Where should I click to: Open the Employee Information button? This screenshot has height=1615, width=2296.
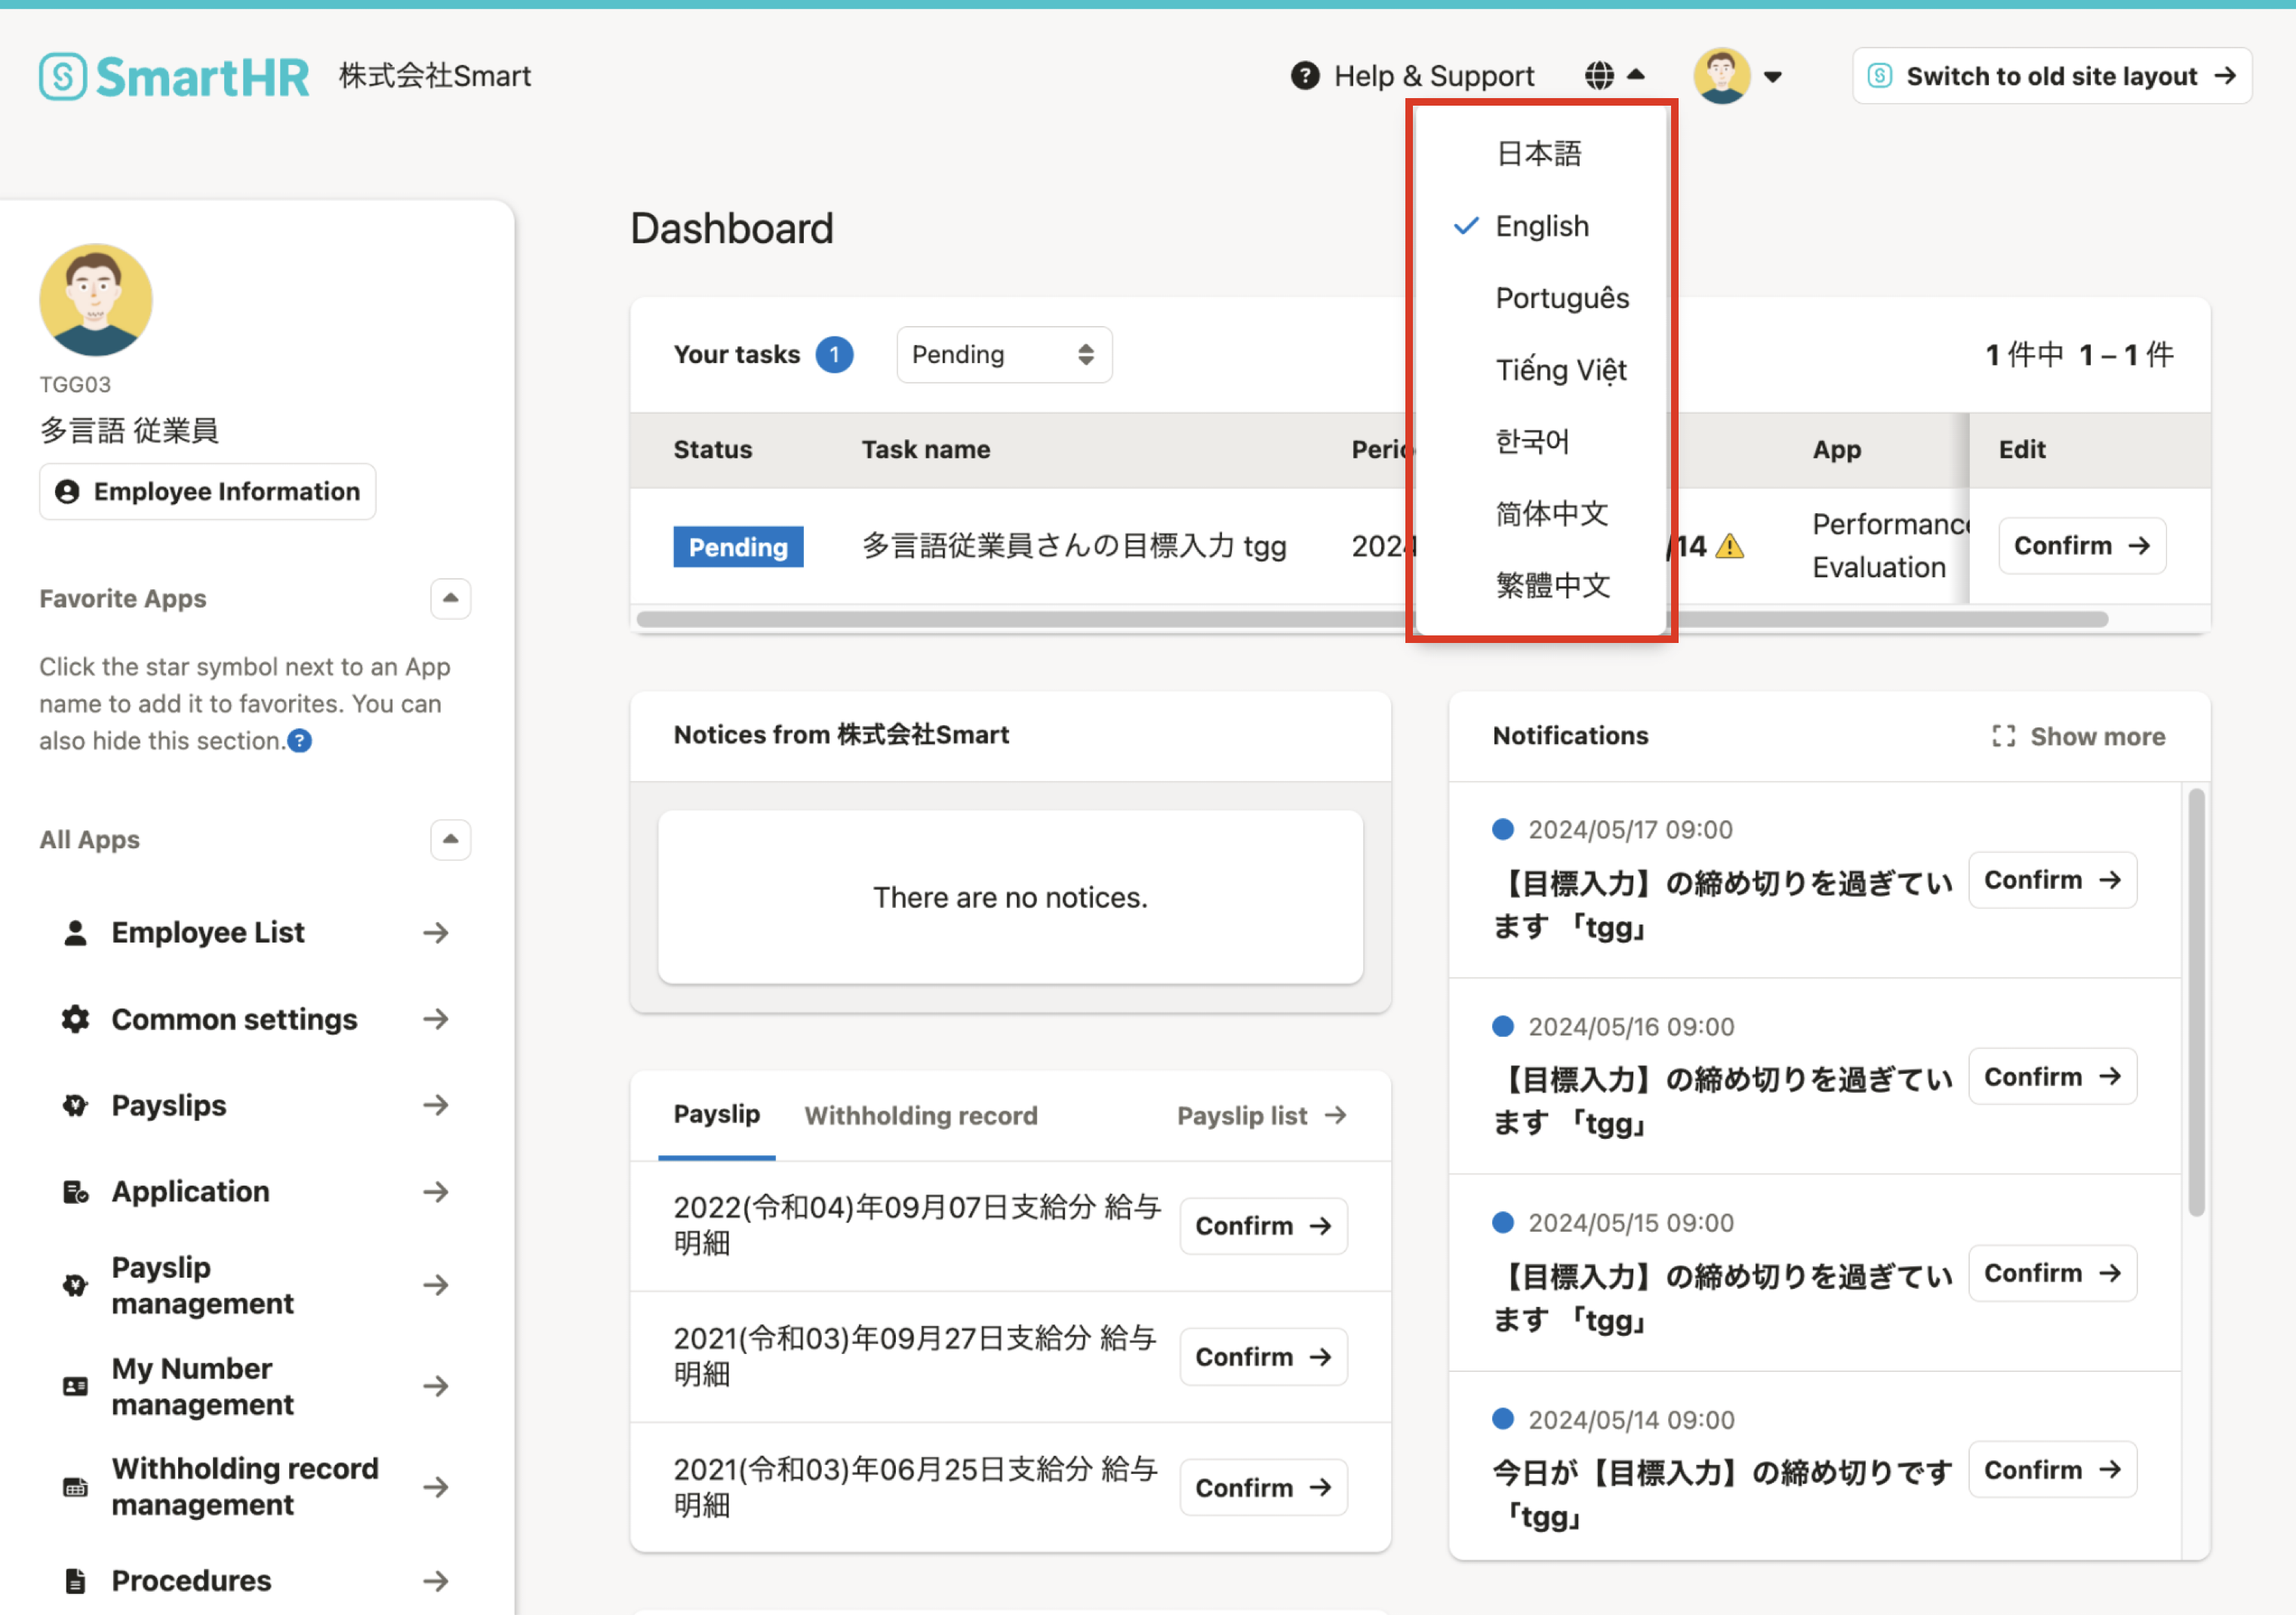pos(208,491)
